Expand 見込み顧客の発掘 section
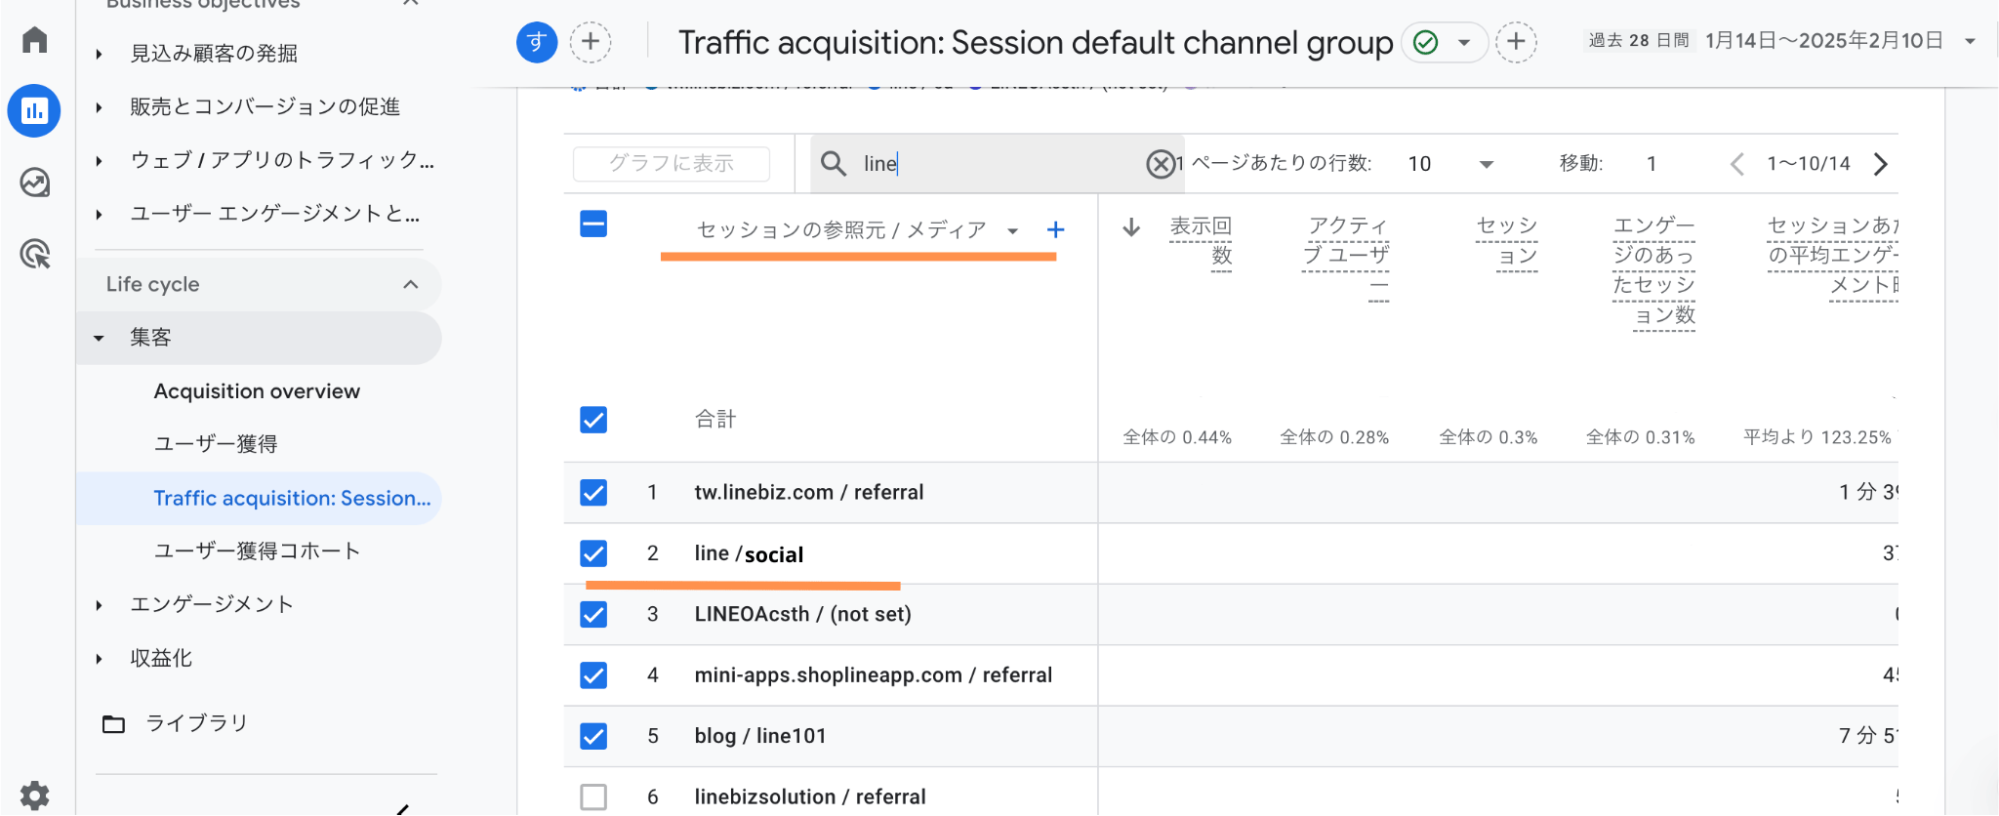The height and width of the screenshot is (816, 1999). click(98, 54)
